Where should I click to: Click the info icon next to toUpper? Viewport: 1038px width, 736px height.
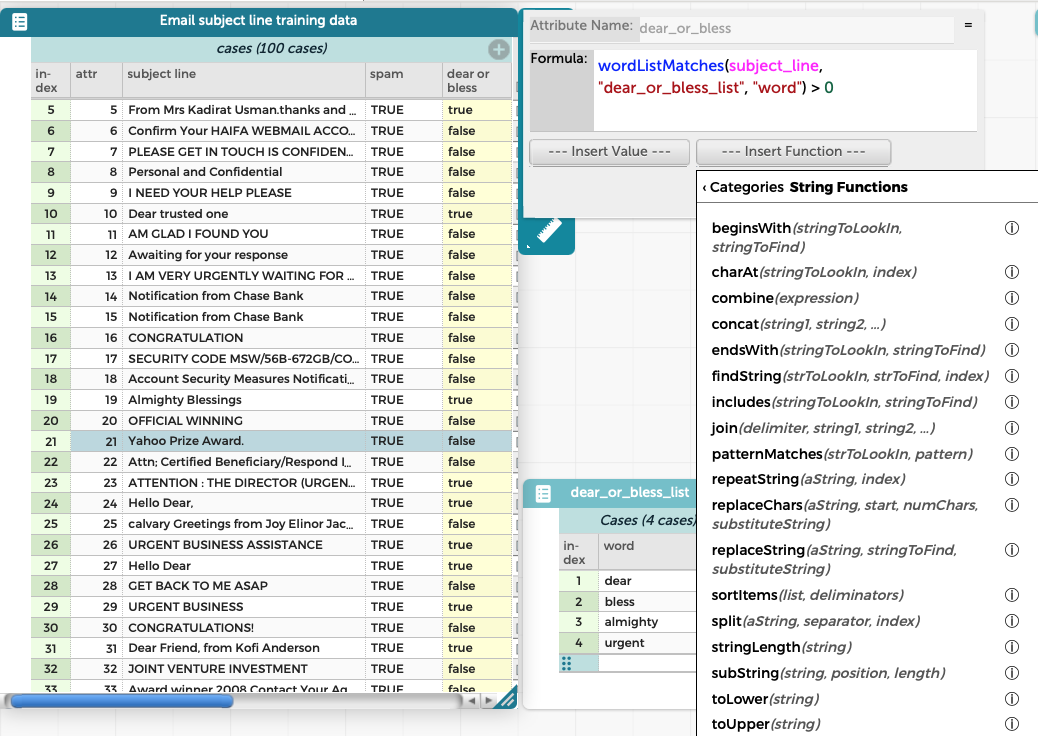coord(1011,724)
